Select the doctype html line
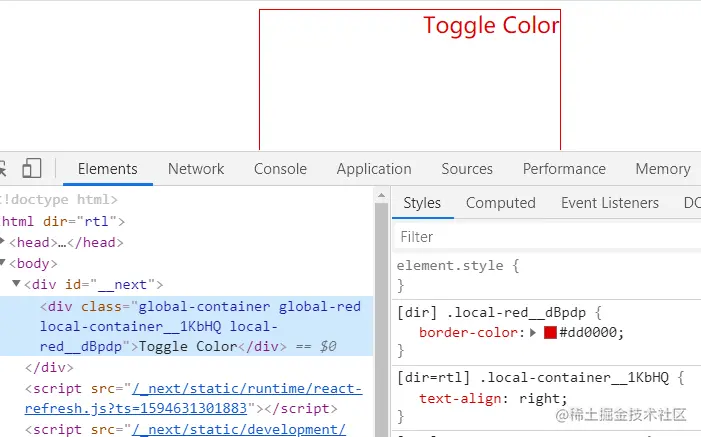701x437 pixels. point(59,199)
